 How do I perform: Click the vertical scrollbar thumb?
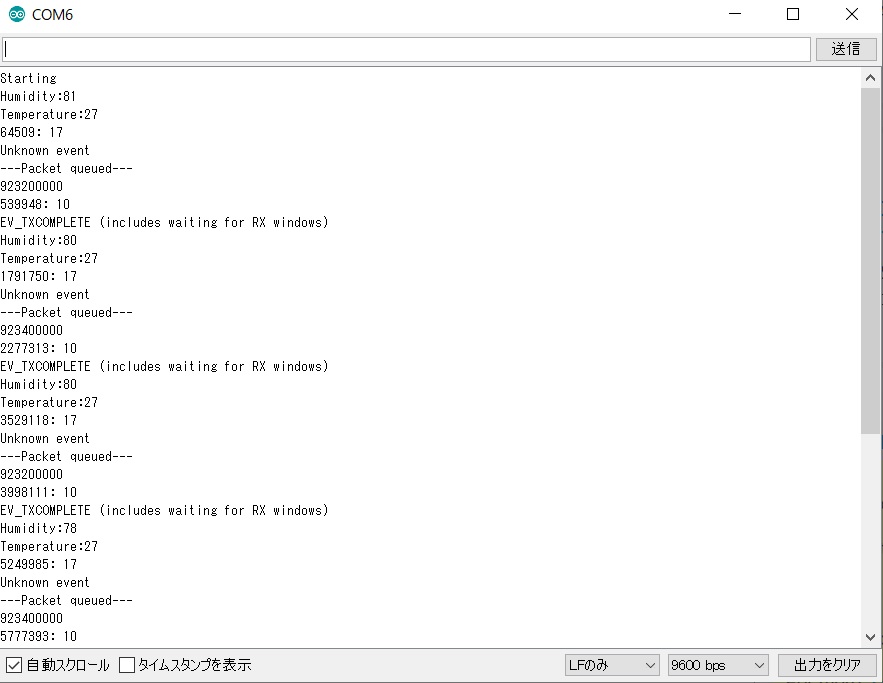coord(870,261)
